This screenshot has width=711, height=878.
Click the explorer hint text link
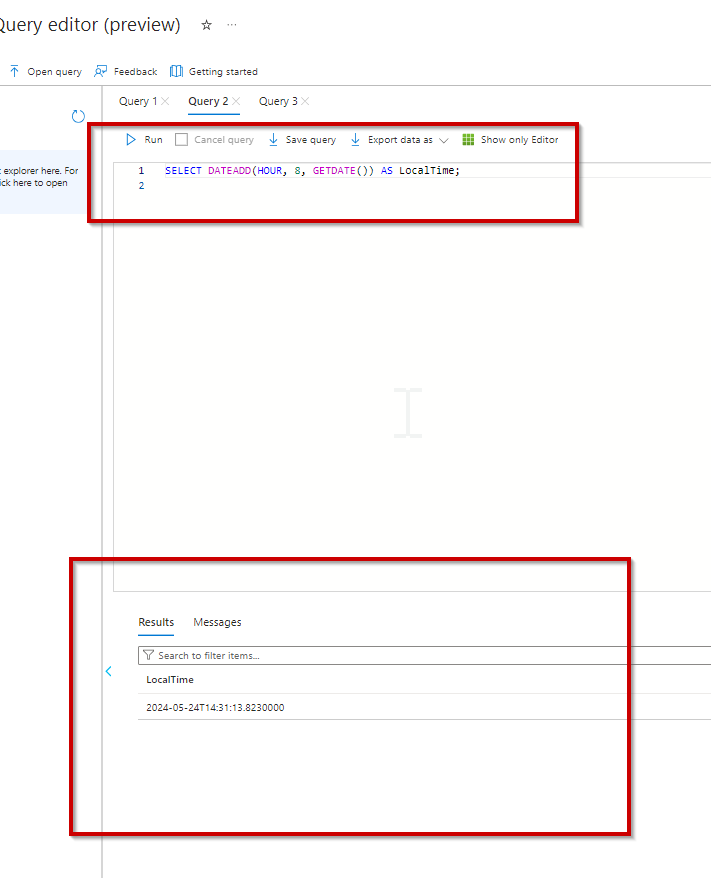[x=39, y=176]
